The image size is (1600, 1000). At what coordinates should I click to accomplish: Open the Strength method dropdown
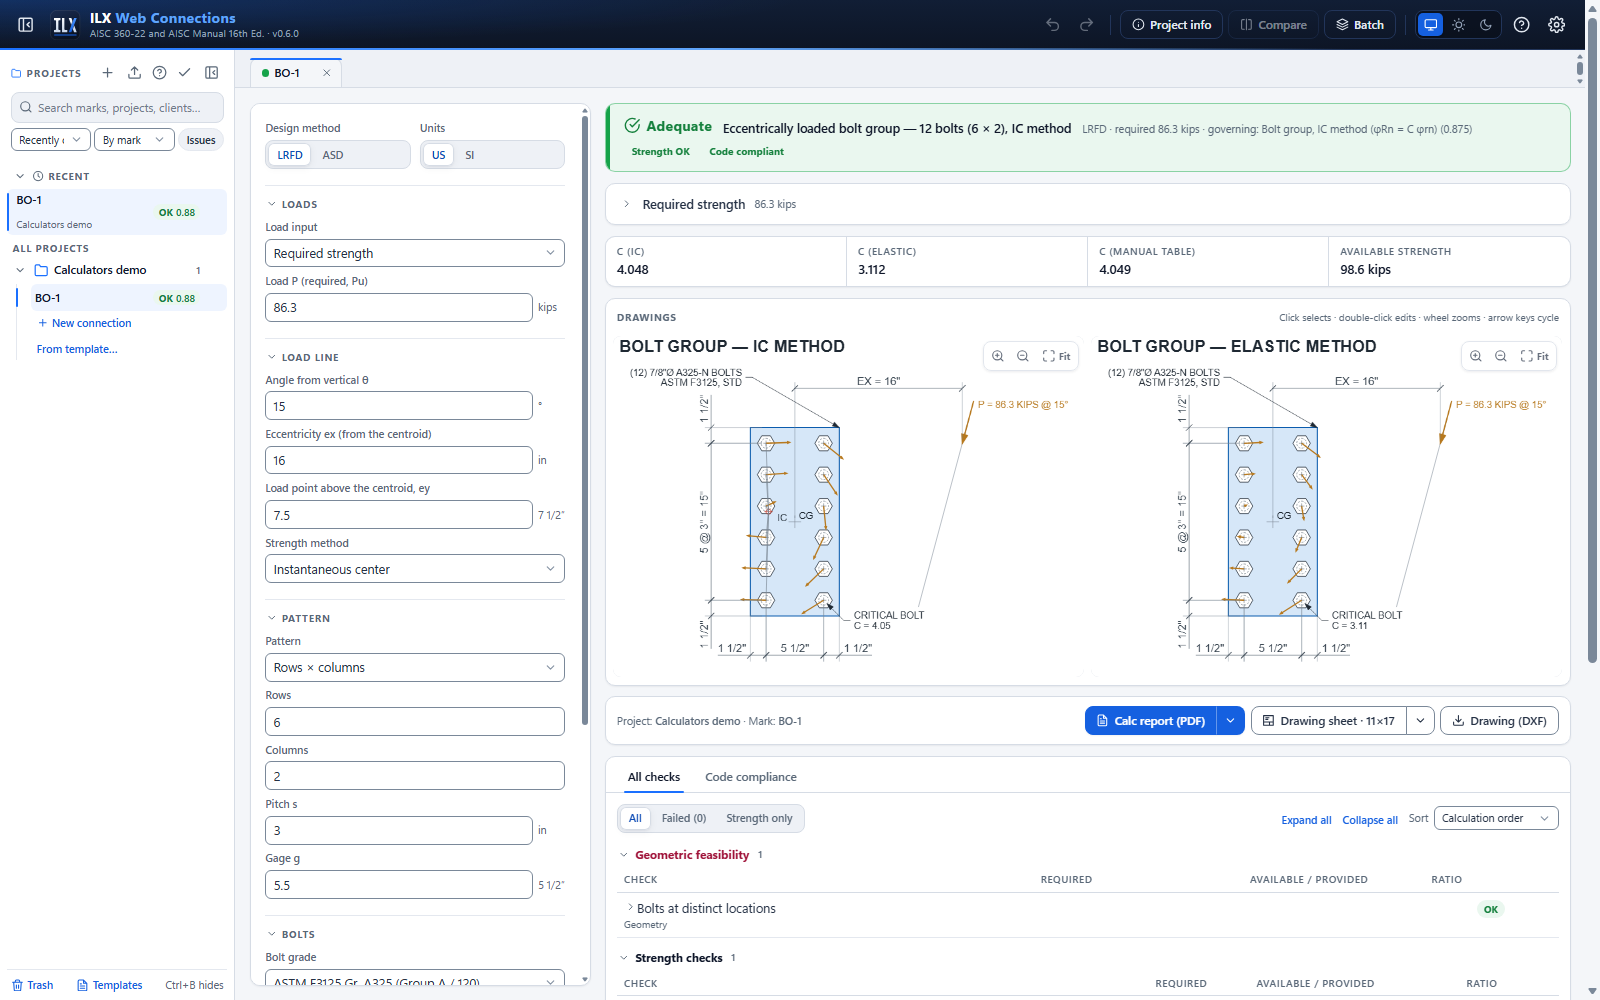(415, 569)
